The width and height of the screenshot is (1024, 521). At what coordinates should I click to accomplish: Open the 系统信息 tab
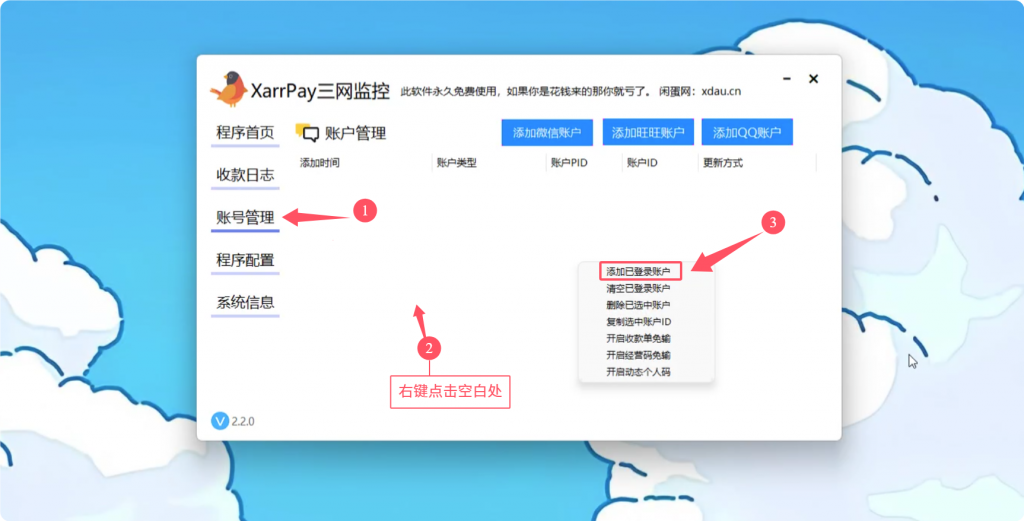[x=245, y=303]
